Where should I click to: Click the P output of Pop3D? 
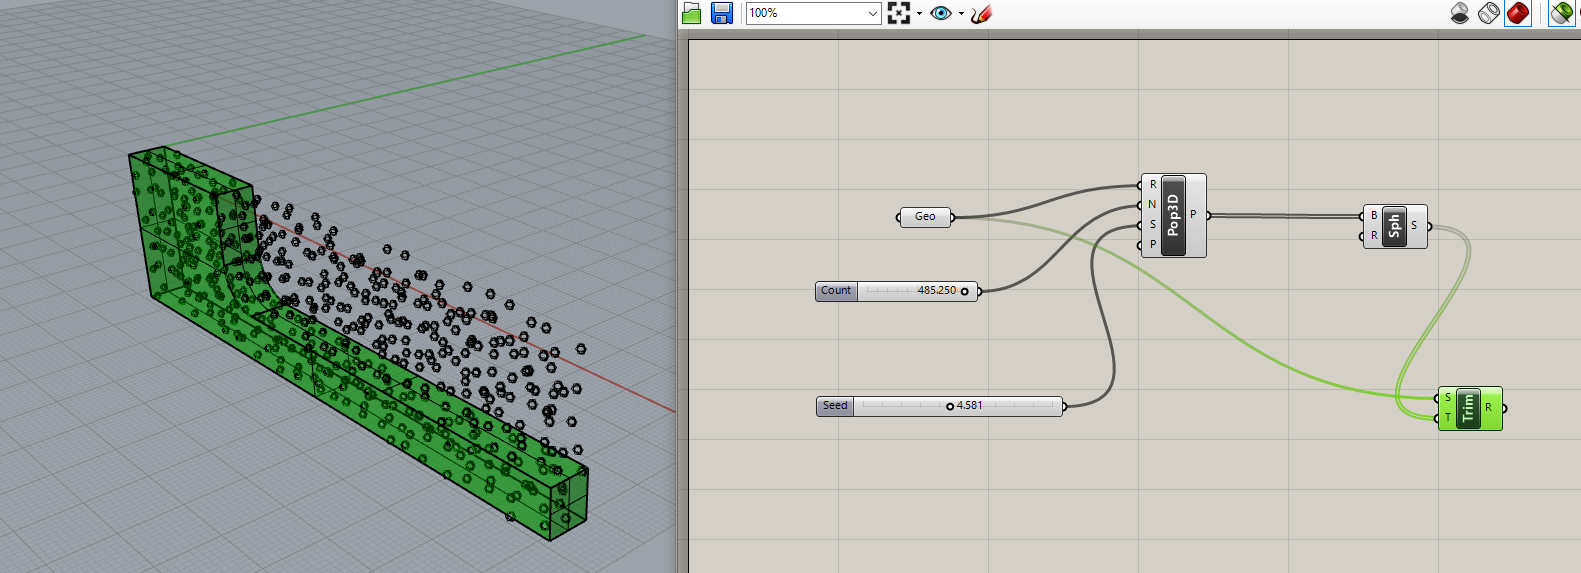coord(1194,215)
